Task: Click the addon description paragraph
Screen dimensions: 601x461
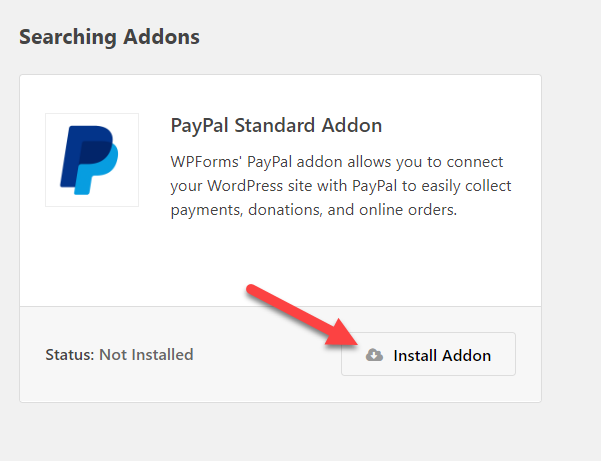Action: click(341, 186)
